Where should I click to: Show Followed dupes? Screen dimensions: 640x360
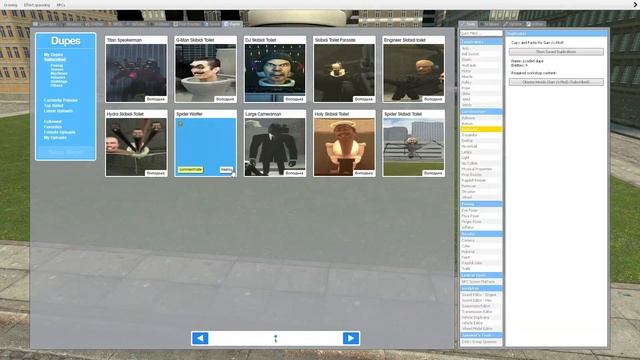click(53, 122)
